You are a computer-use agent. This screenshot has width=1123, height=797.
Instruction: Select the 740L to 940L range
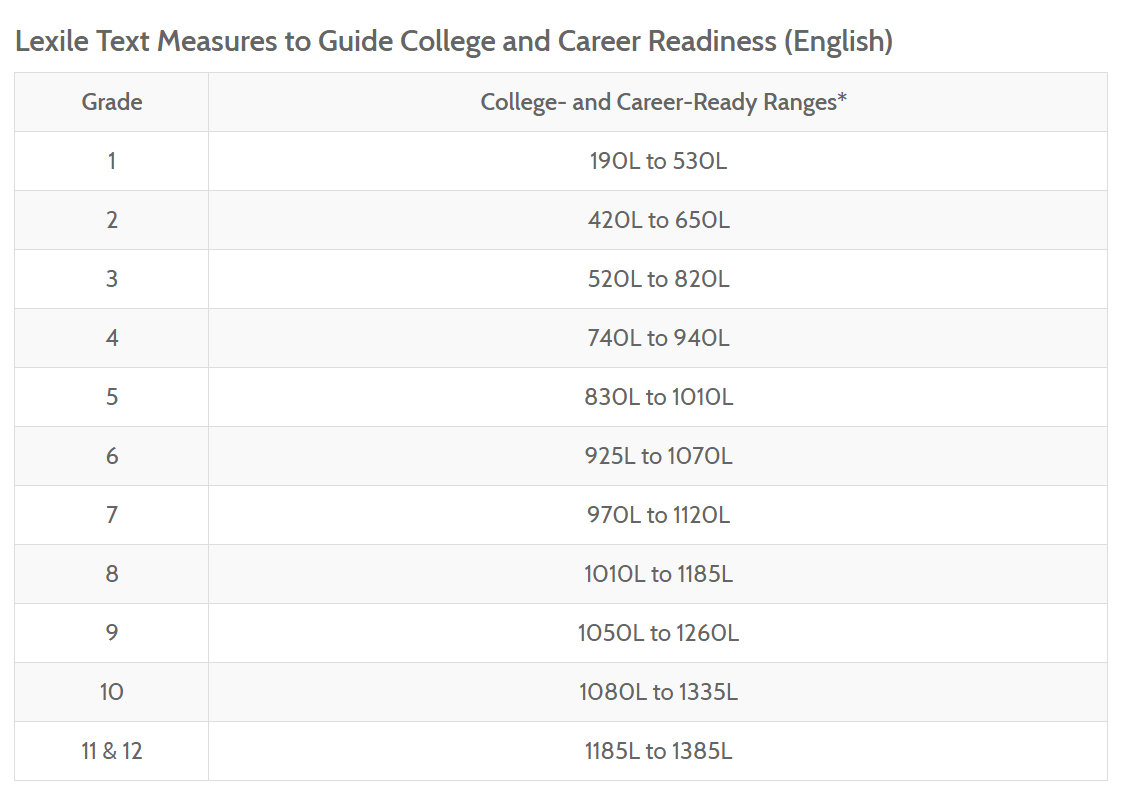click(x=658, y=338)
